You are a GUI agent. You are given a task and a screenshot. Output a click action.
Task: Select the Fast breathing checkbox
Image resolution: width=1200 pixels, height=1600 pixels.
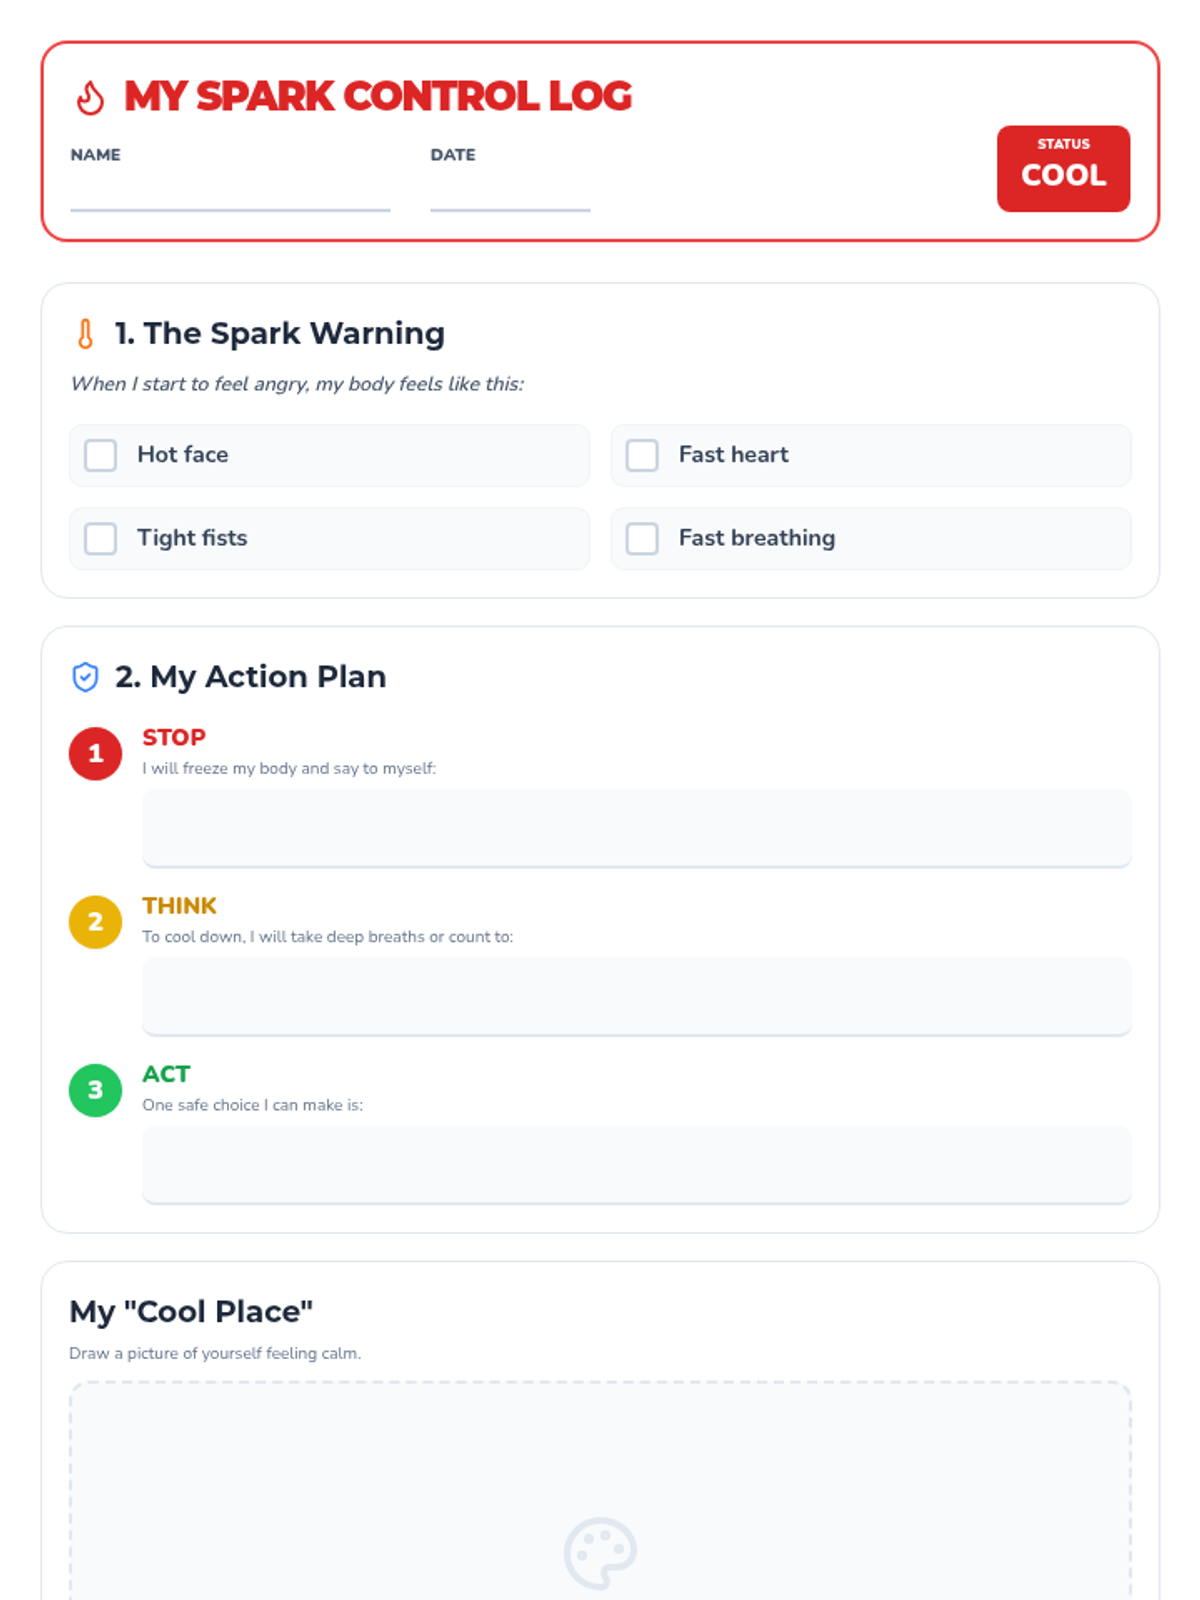[642, 538]
